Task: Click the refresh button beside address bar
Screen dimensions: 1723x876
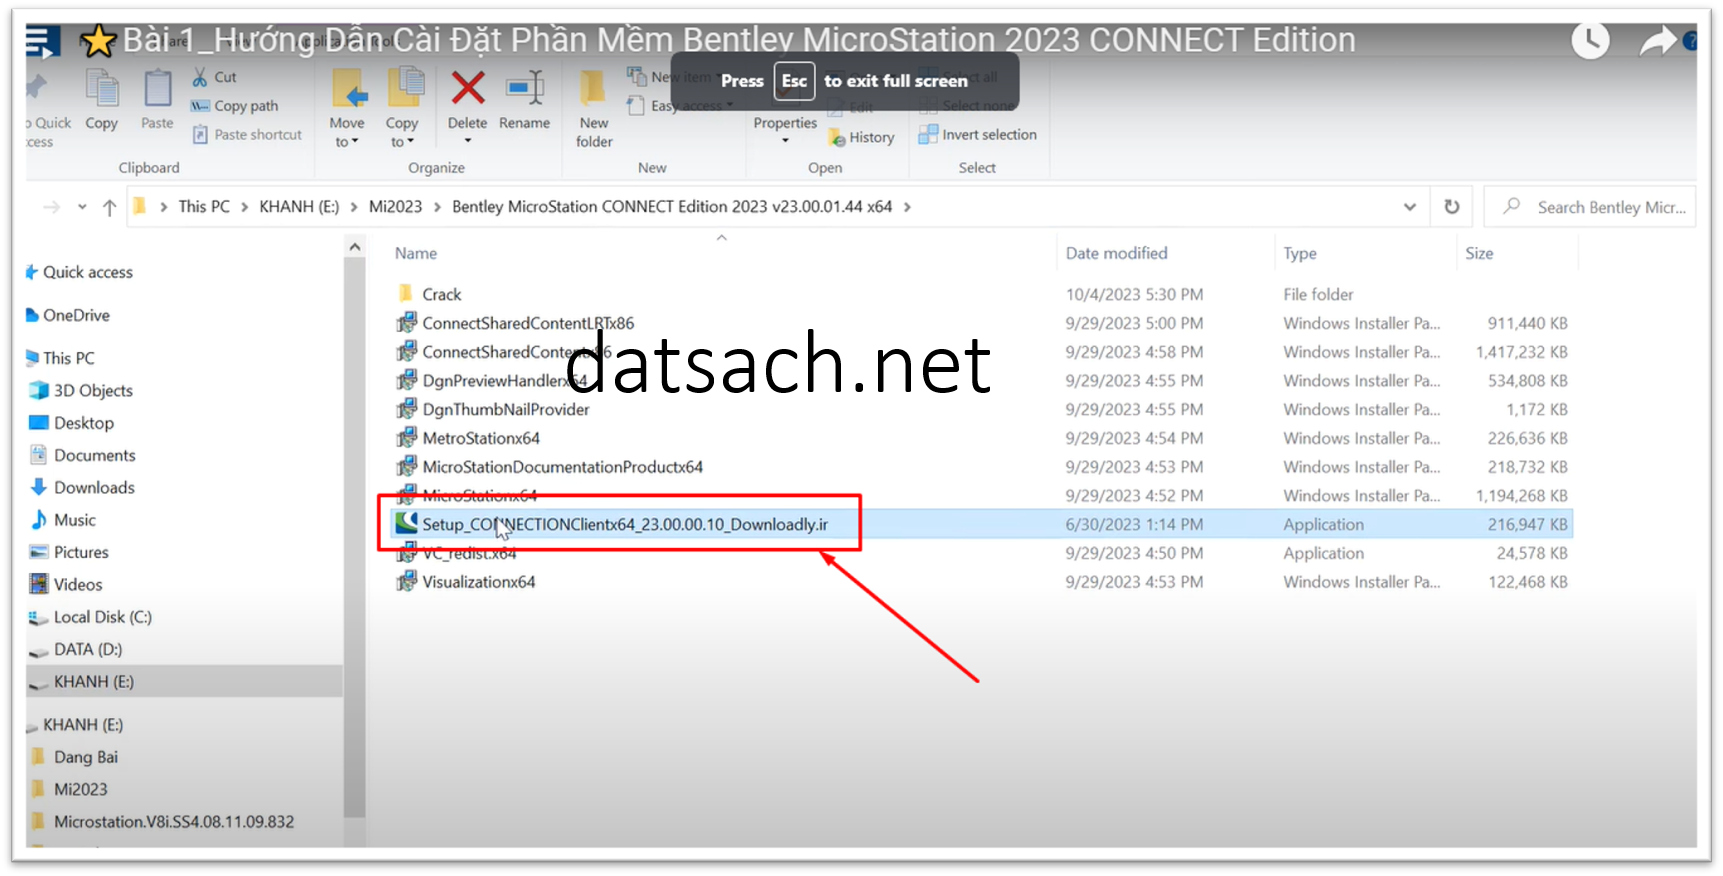Action: tap(1451, 207)
